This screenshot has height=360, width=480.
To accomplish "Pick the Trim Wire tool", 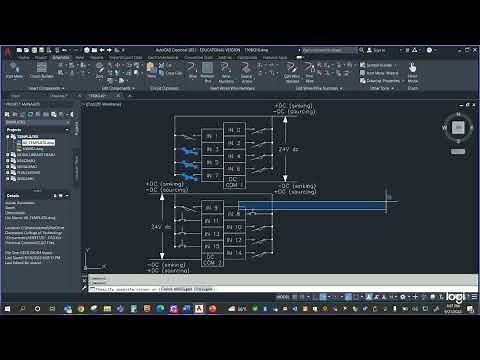I will (310, 72).
